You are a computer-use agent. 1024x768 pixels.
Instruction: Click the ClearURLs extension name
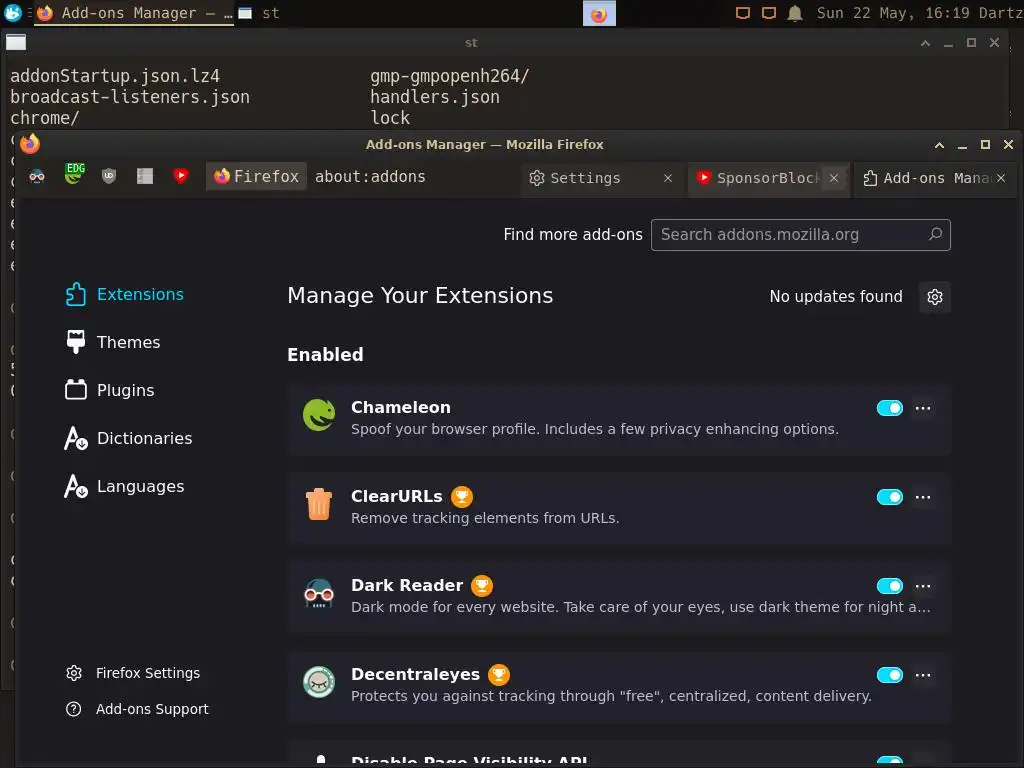[396, 496]
